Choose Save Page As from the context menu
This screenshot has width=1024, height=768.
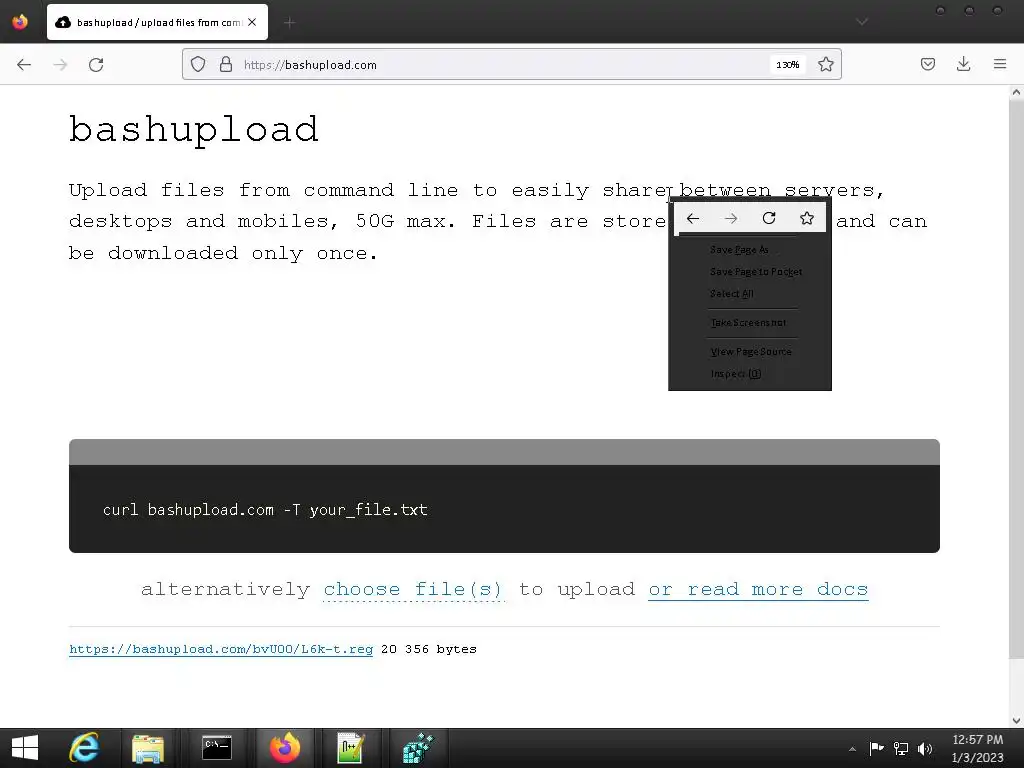pos(750,249)
